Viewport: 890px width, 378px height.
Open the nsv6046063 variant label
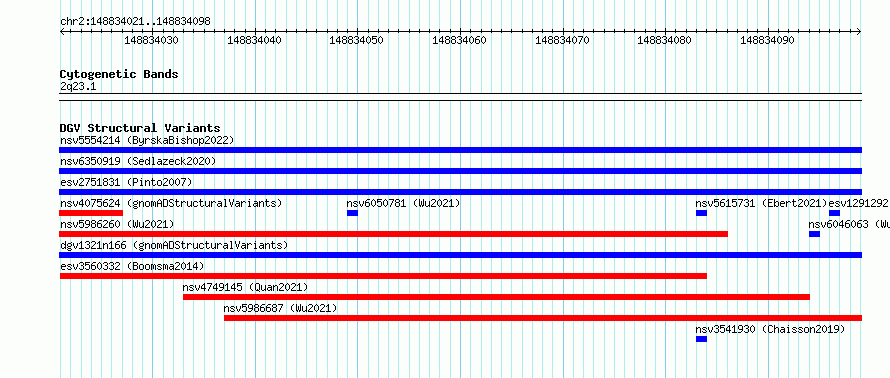(849, 224)
